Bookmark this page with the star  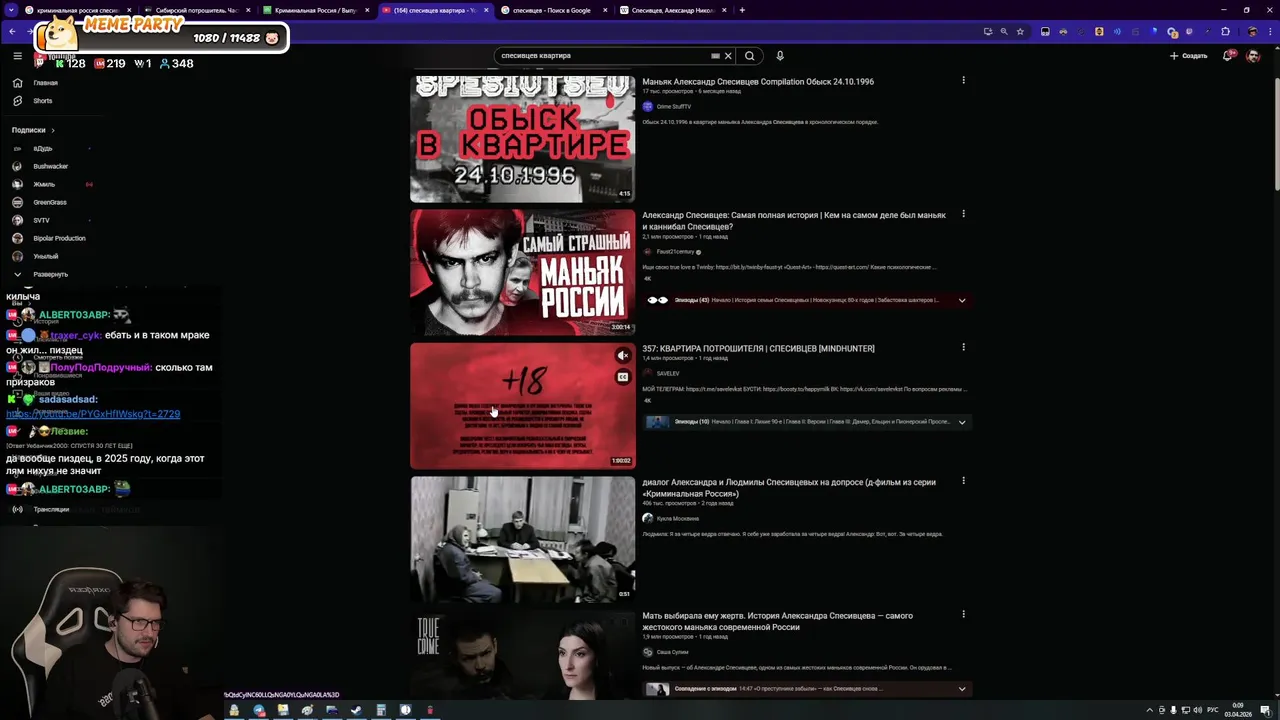[x=1020, y=31]
